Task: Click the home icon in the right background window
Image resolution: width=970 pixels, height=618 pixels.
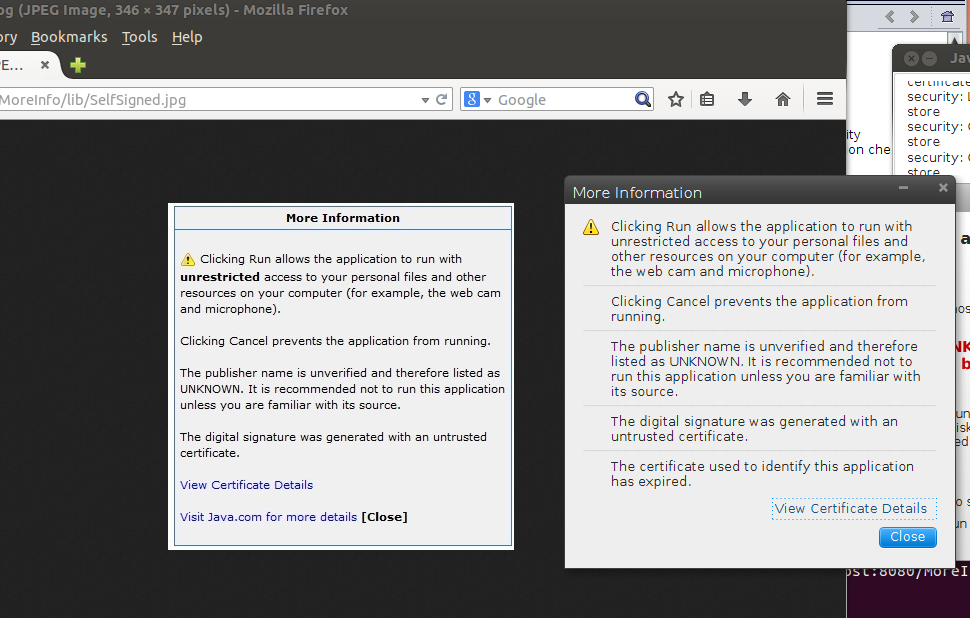Action: 947,17
